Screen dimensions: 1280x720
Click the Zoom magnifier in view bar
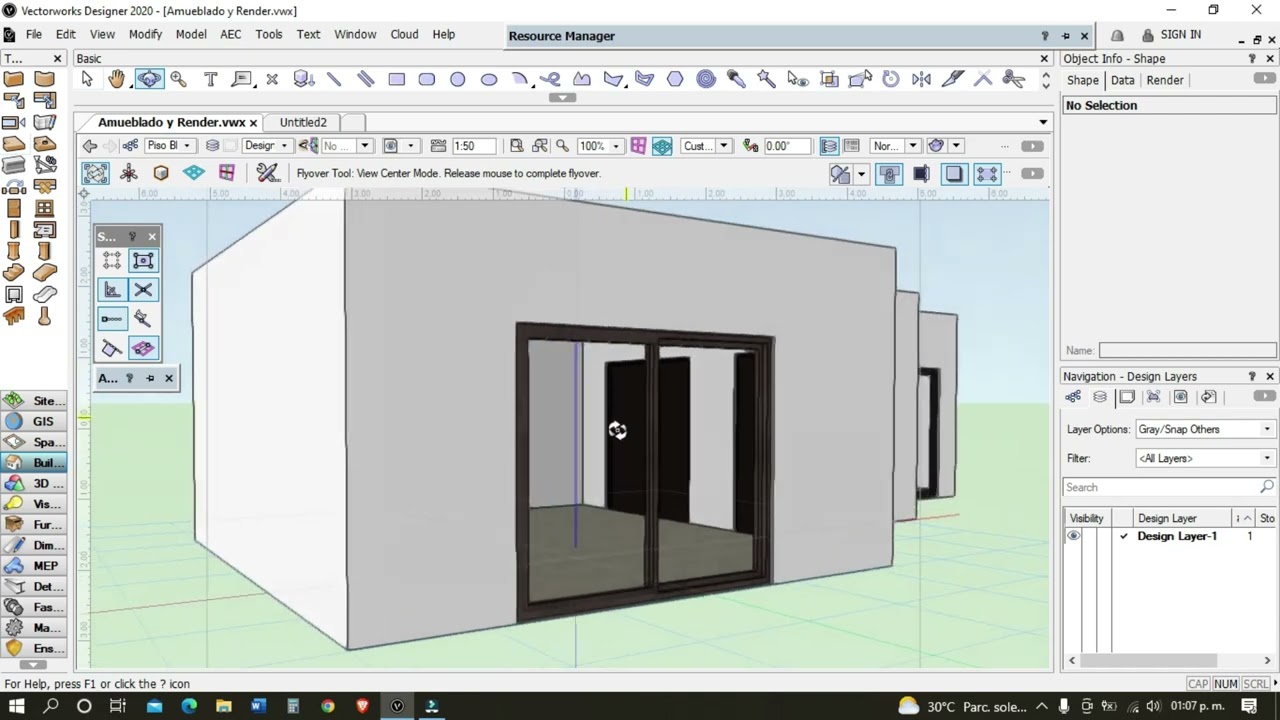coord(562,146)
